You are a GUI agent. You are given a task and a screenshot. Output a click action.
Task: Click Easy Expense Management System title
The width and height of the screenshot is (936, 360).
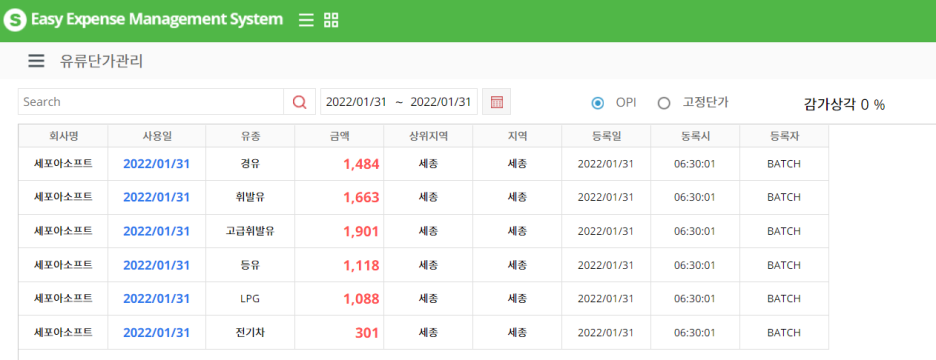point(157,19)
